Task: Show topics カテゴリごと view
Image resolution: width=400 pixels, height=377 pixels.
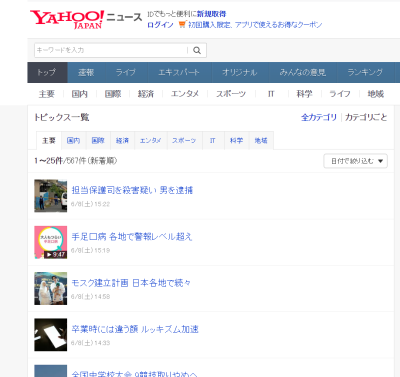Action: tap(366, 117)
